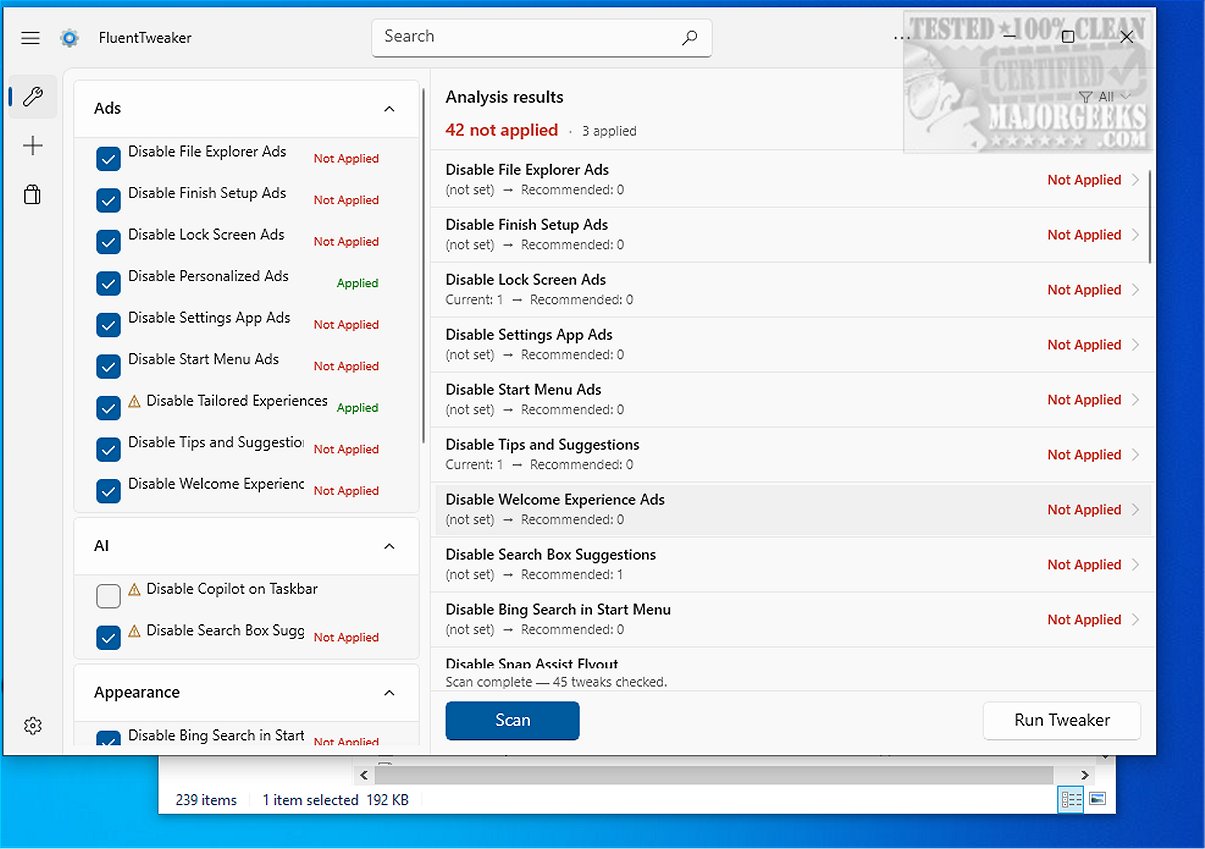Open the clipboard sidebar page
Screen dimensions: 1205x849
click(33, 194)
